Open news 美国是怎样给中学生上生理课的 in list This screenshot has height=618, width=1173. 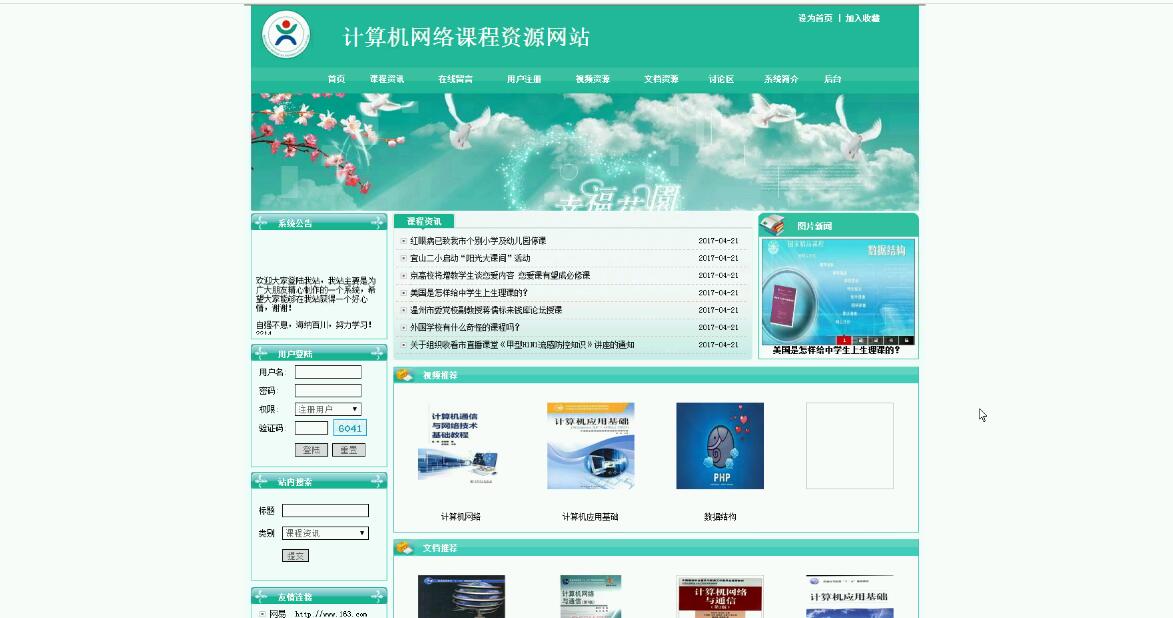(x=469, y=293)
